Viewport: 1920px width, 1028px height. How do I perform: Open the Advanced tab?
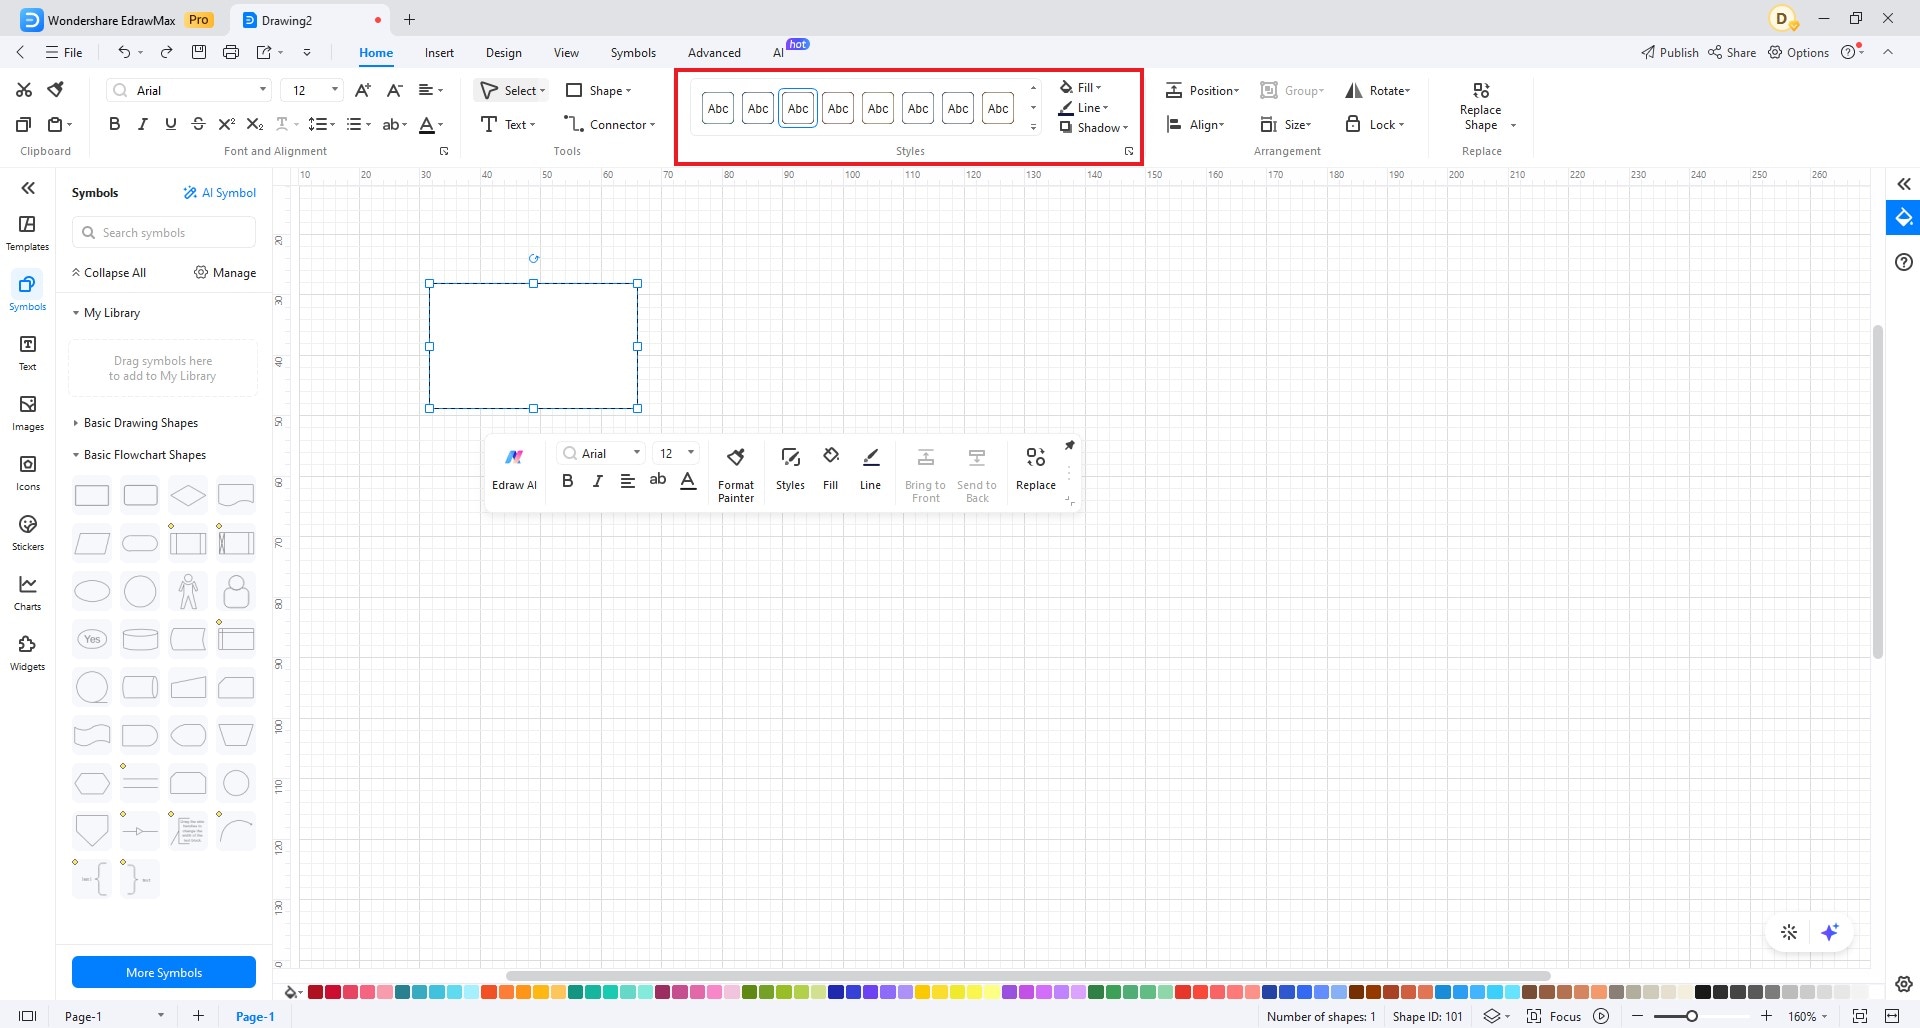click(714, 52)
